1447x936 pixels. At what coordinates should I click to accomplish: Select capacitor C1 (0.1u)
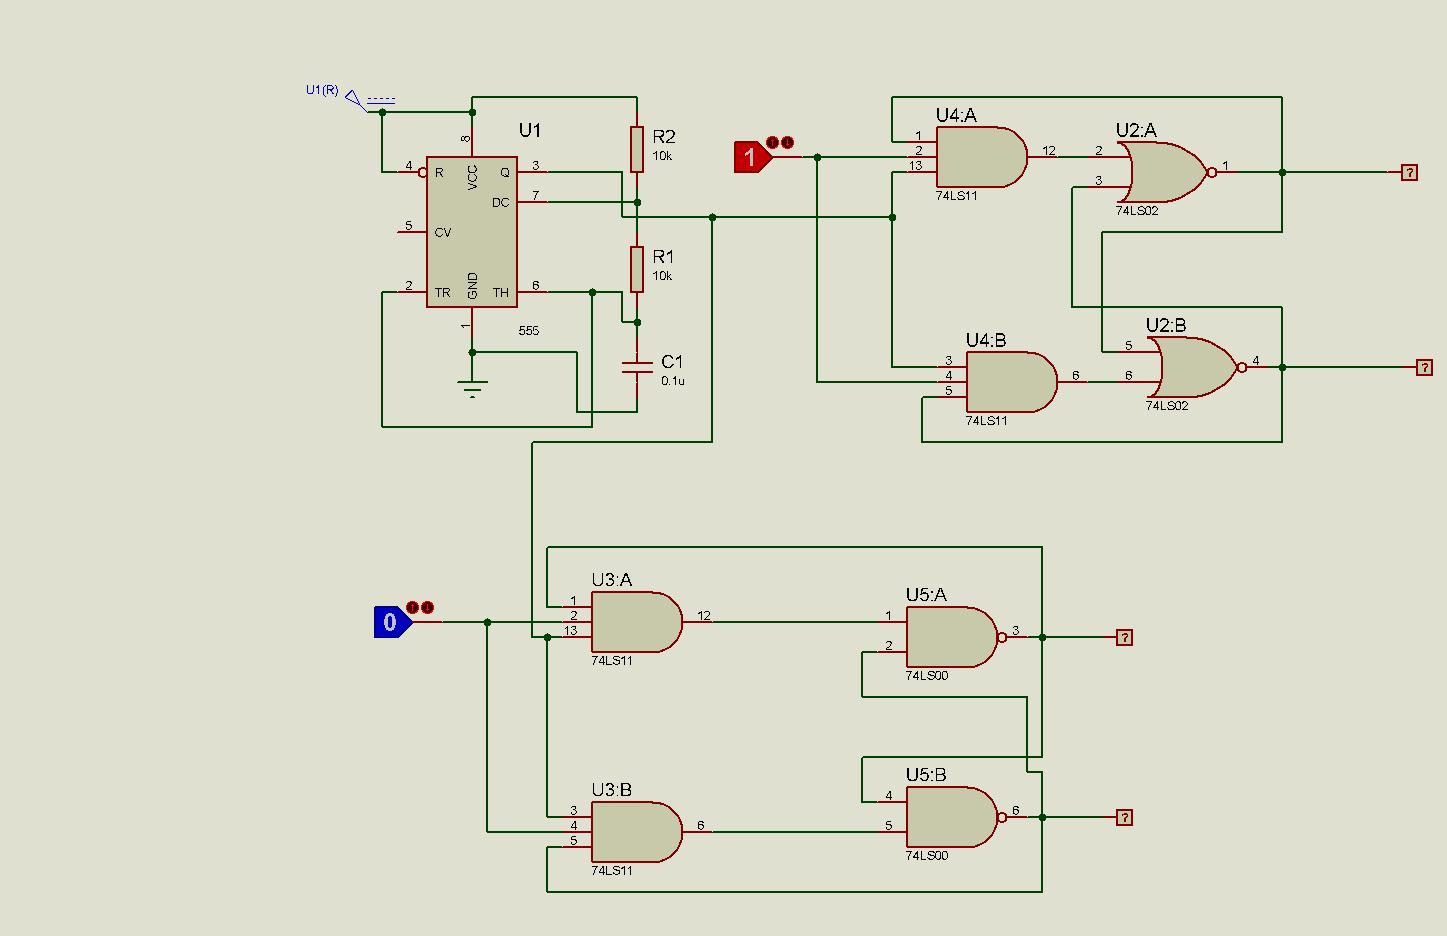637,367
